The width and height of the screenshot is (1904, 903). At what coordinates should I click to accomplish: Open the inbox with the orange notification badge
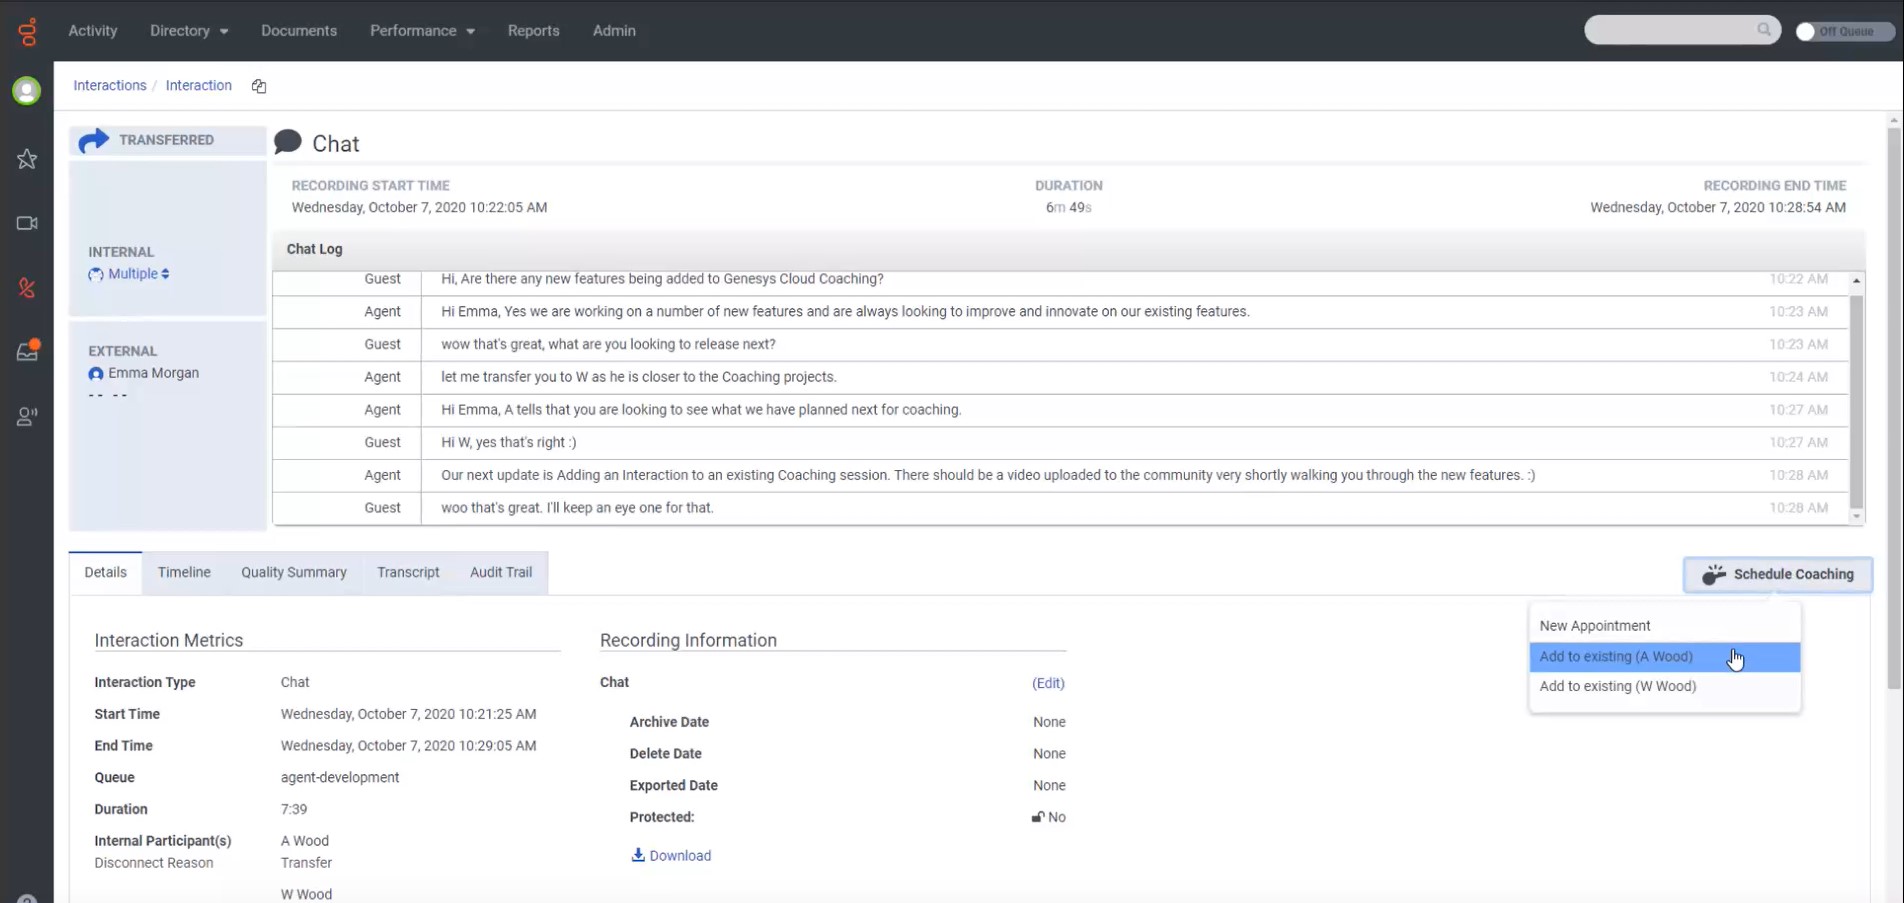click(26, 351)
